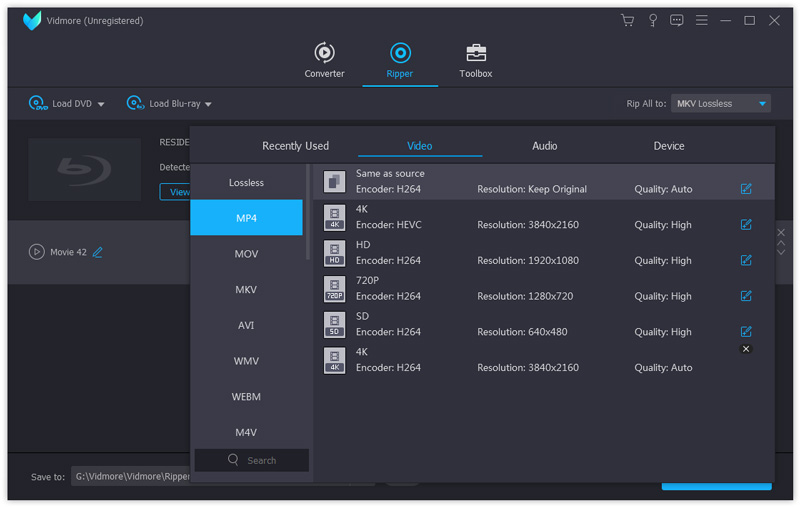This screenshot has height=507, width=800.
Task: Click the format Search field
Action: point(252,460)
